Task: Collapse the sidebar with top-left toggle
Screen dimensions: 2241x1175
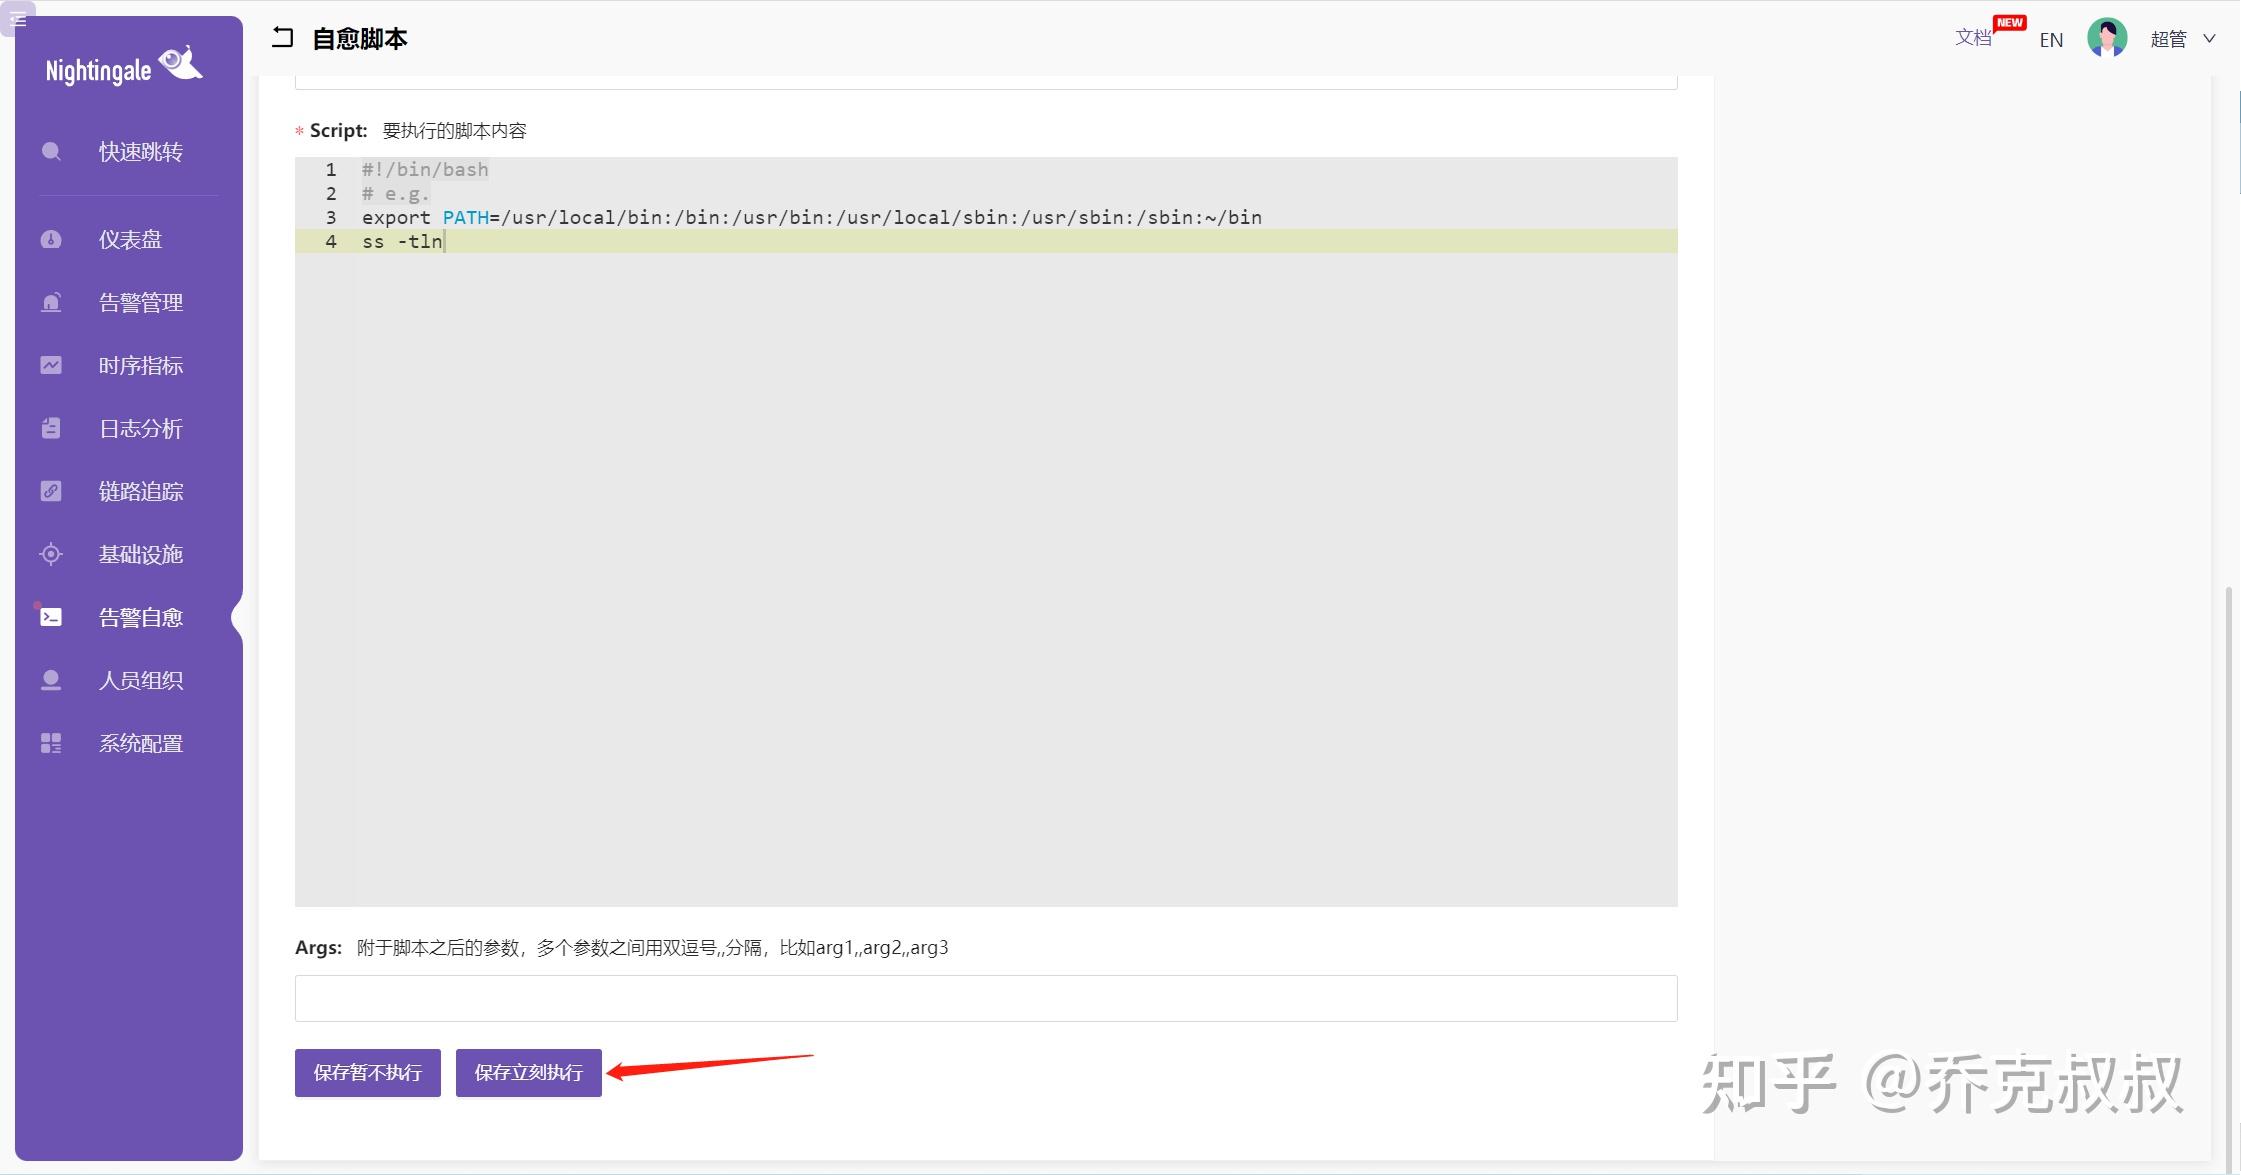Action: click(x=18, y=18)
